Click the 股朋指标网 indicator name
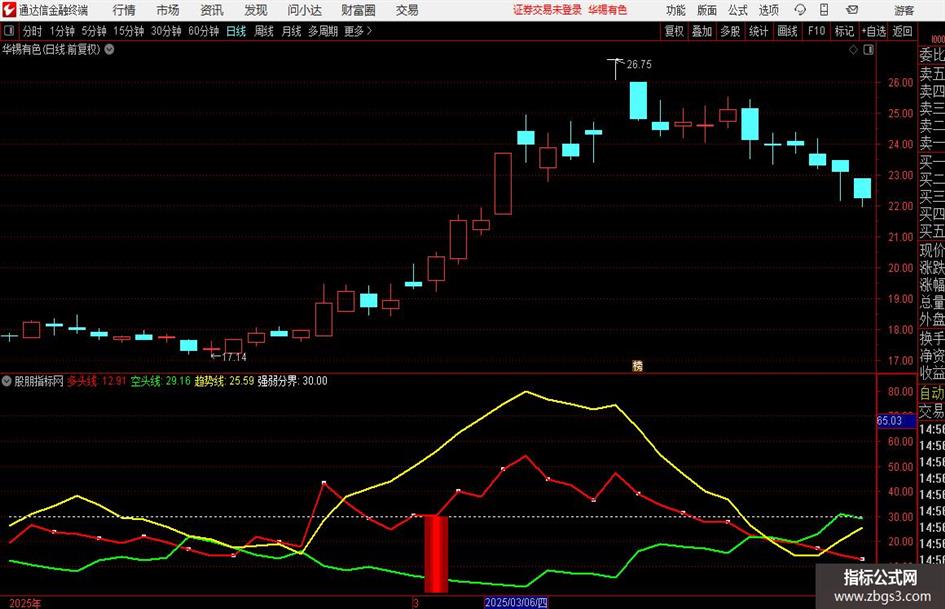This screenshot has width=945, height=609. [x=39, y=381]
